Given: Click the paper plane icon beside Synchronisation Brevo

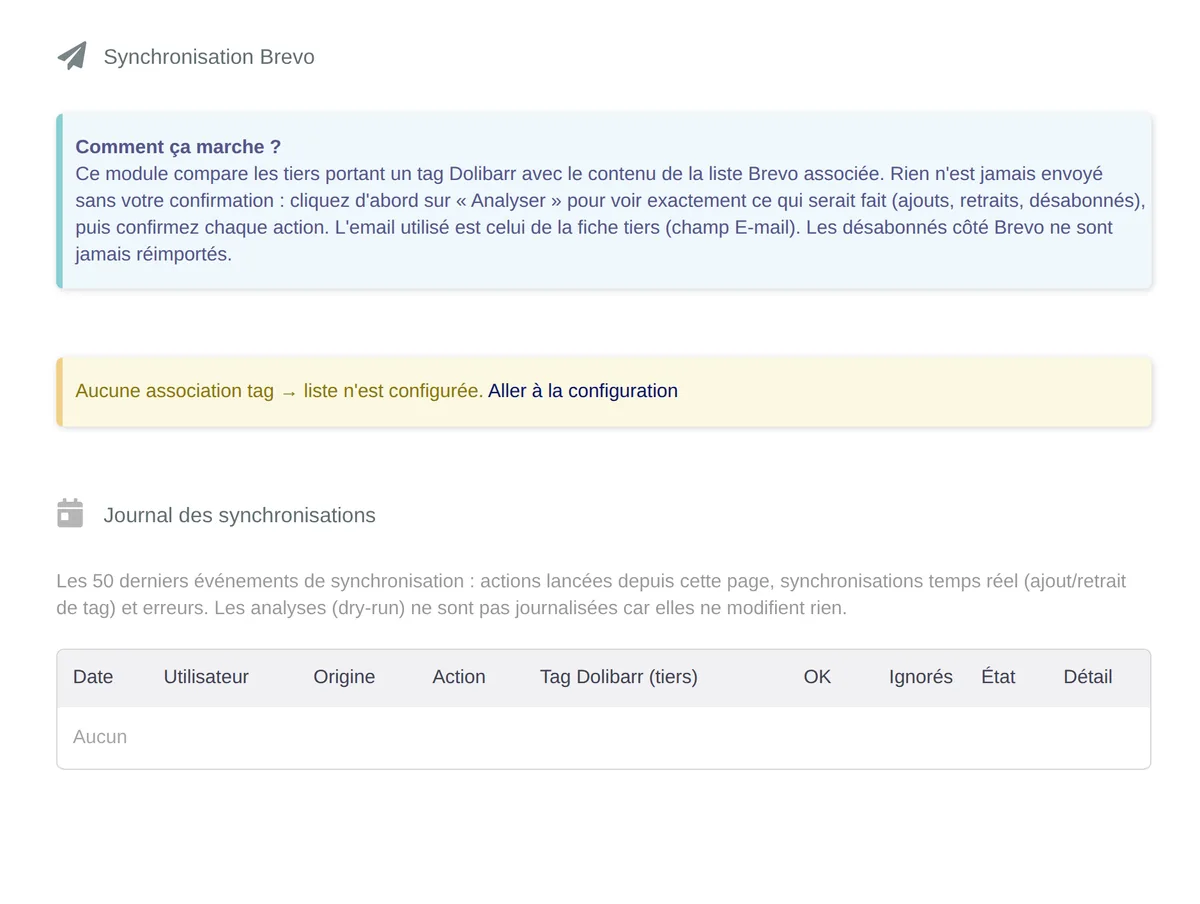Looking at the screenshot, I should 72,56.
